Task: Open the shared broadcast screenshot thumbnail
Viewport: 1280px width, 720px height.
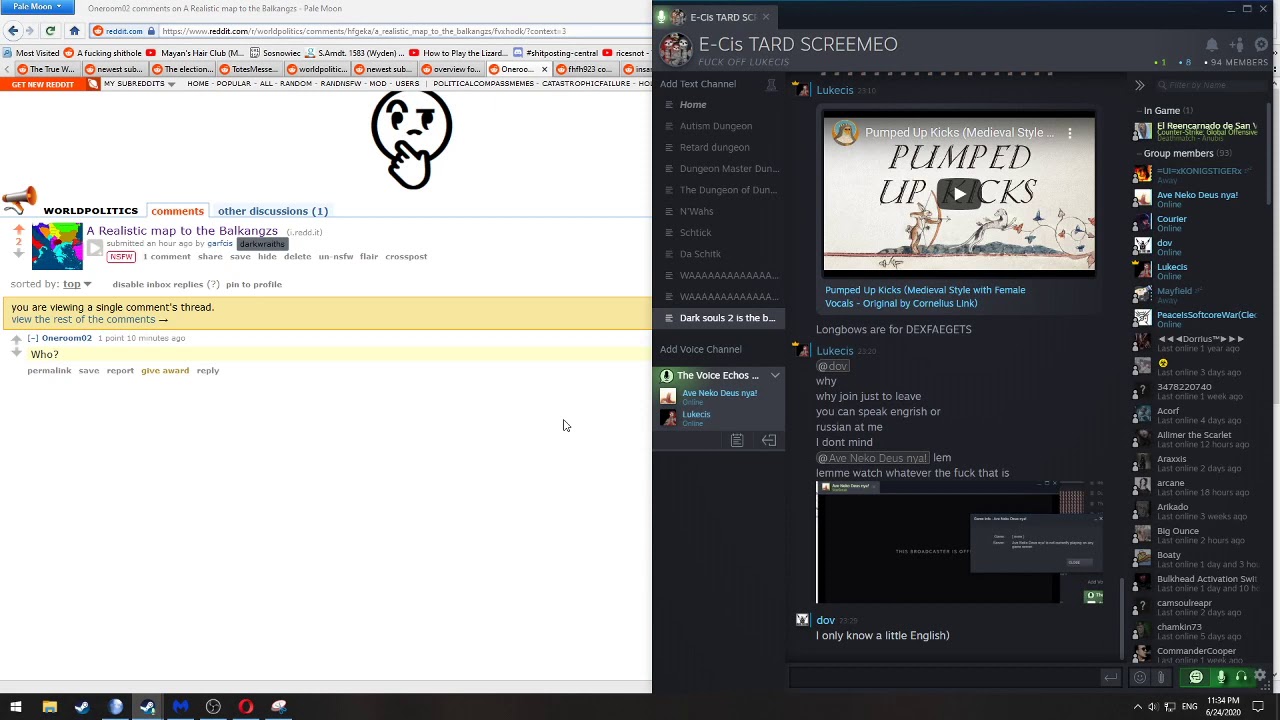Action: (959, 542)
